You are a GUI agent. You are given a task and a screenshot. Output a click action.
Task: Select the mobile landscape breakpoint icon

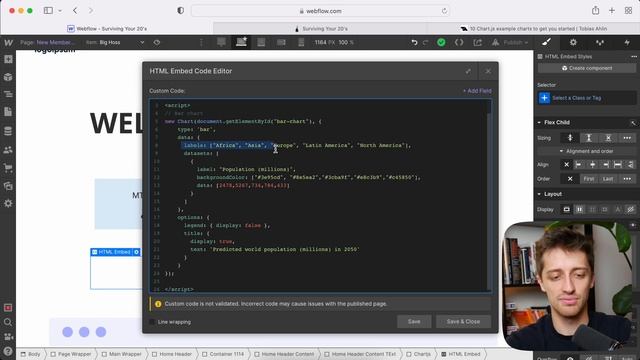coord(281,42)
